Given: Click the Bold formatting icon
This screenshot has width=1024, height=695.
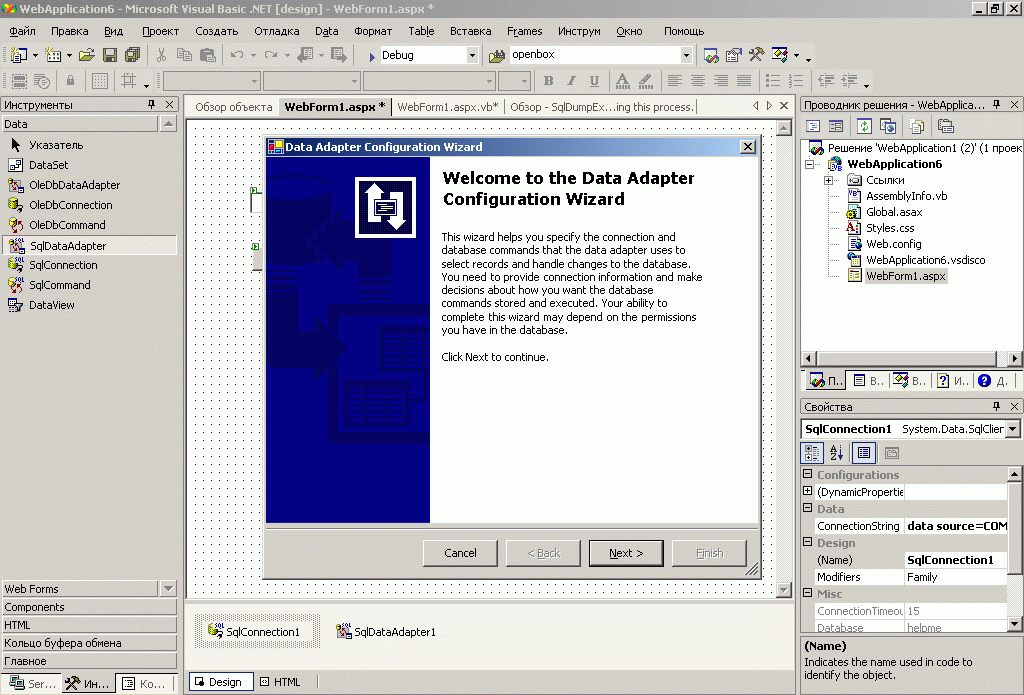Looking at the screenshot, I should (x=549, y=80).
